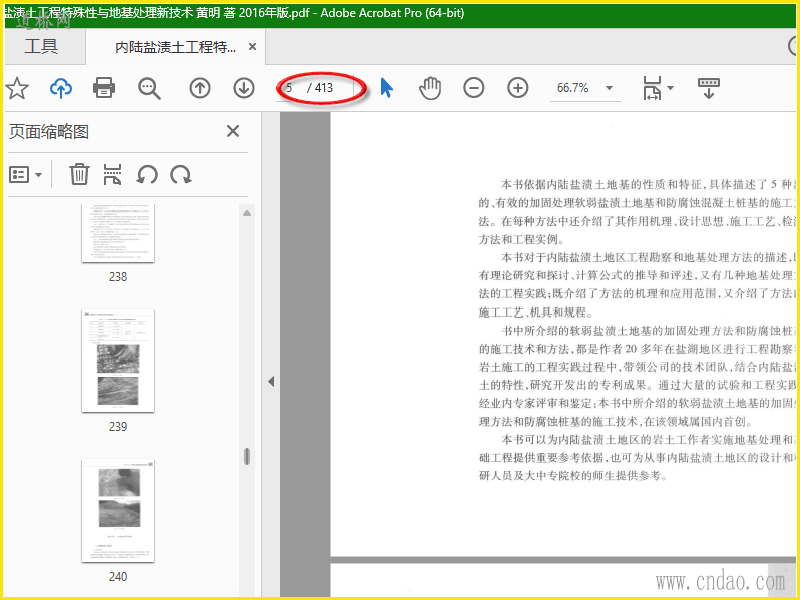This screenshot has width=800, height=600.
Task: Click the 240 page label
Action: coord(118,577)
